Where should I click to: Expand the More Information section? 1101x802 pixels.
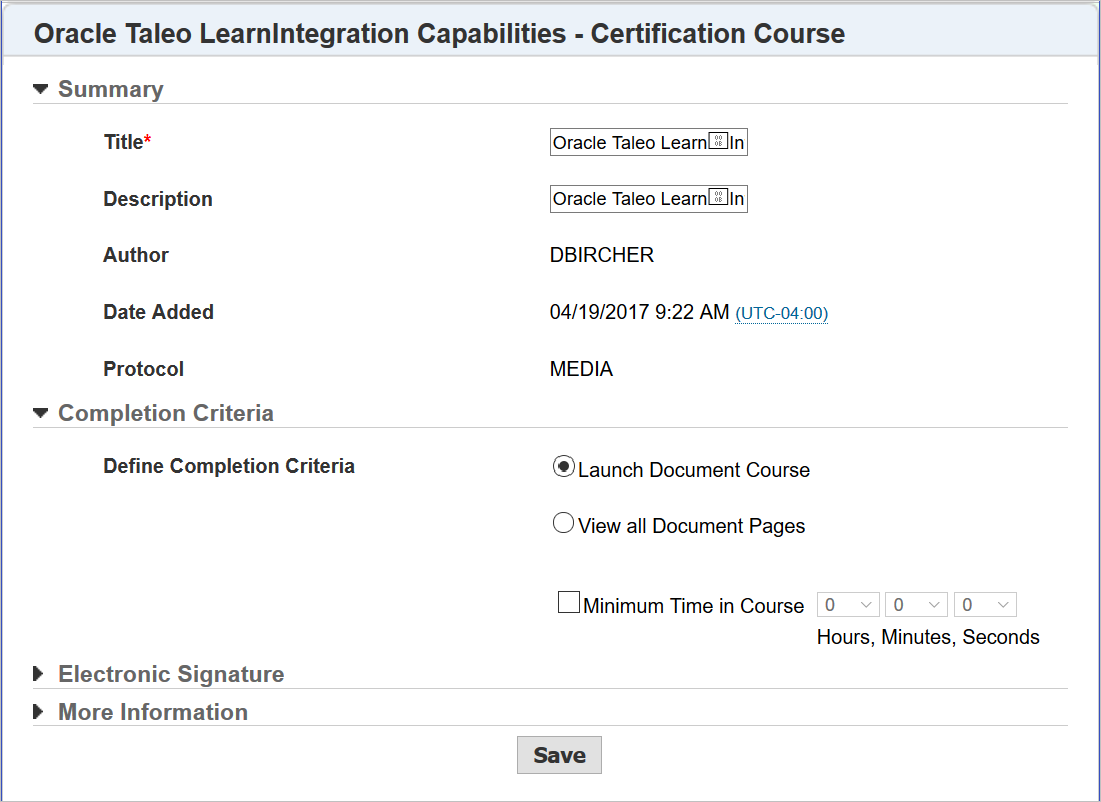click(39, 712)
